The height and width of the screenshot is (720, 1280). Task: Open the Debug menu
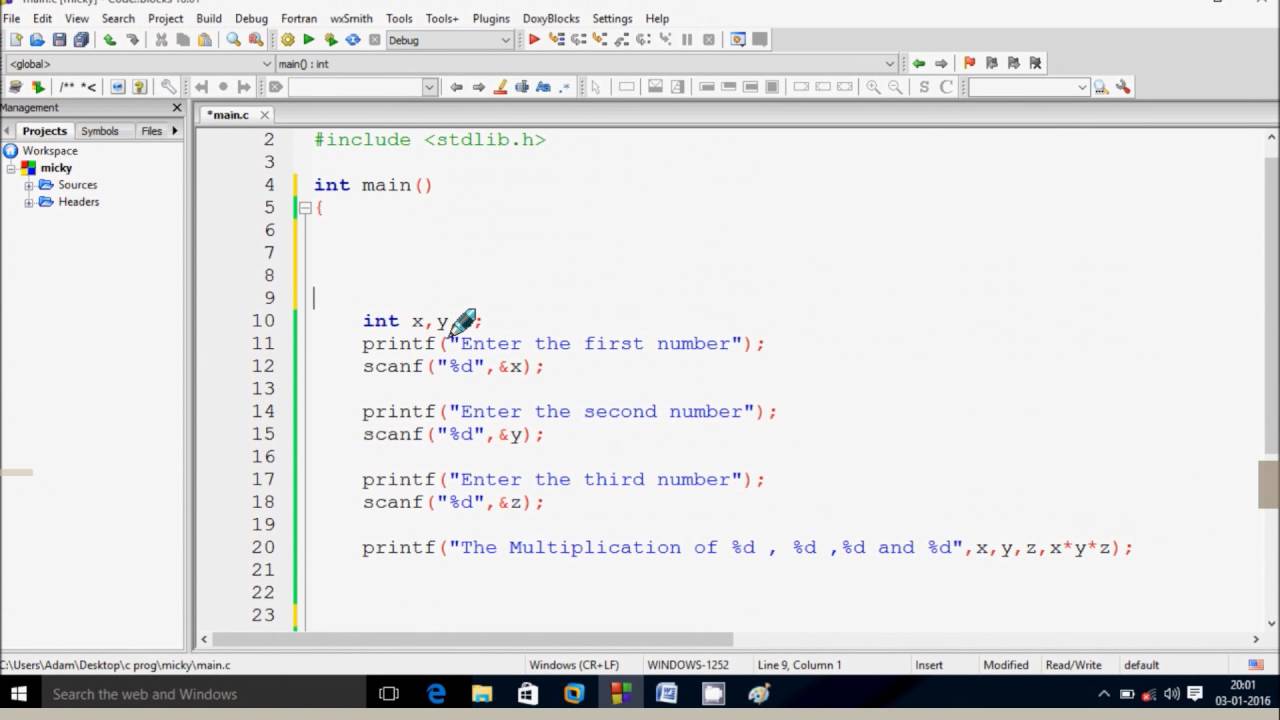coord(251,18)
